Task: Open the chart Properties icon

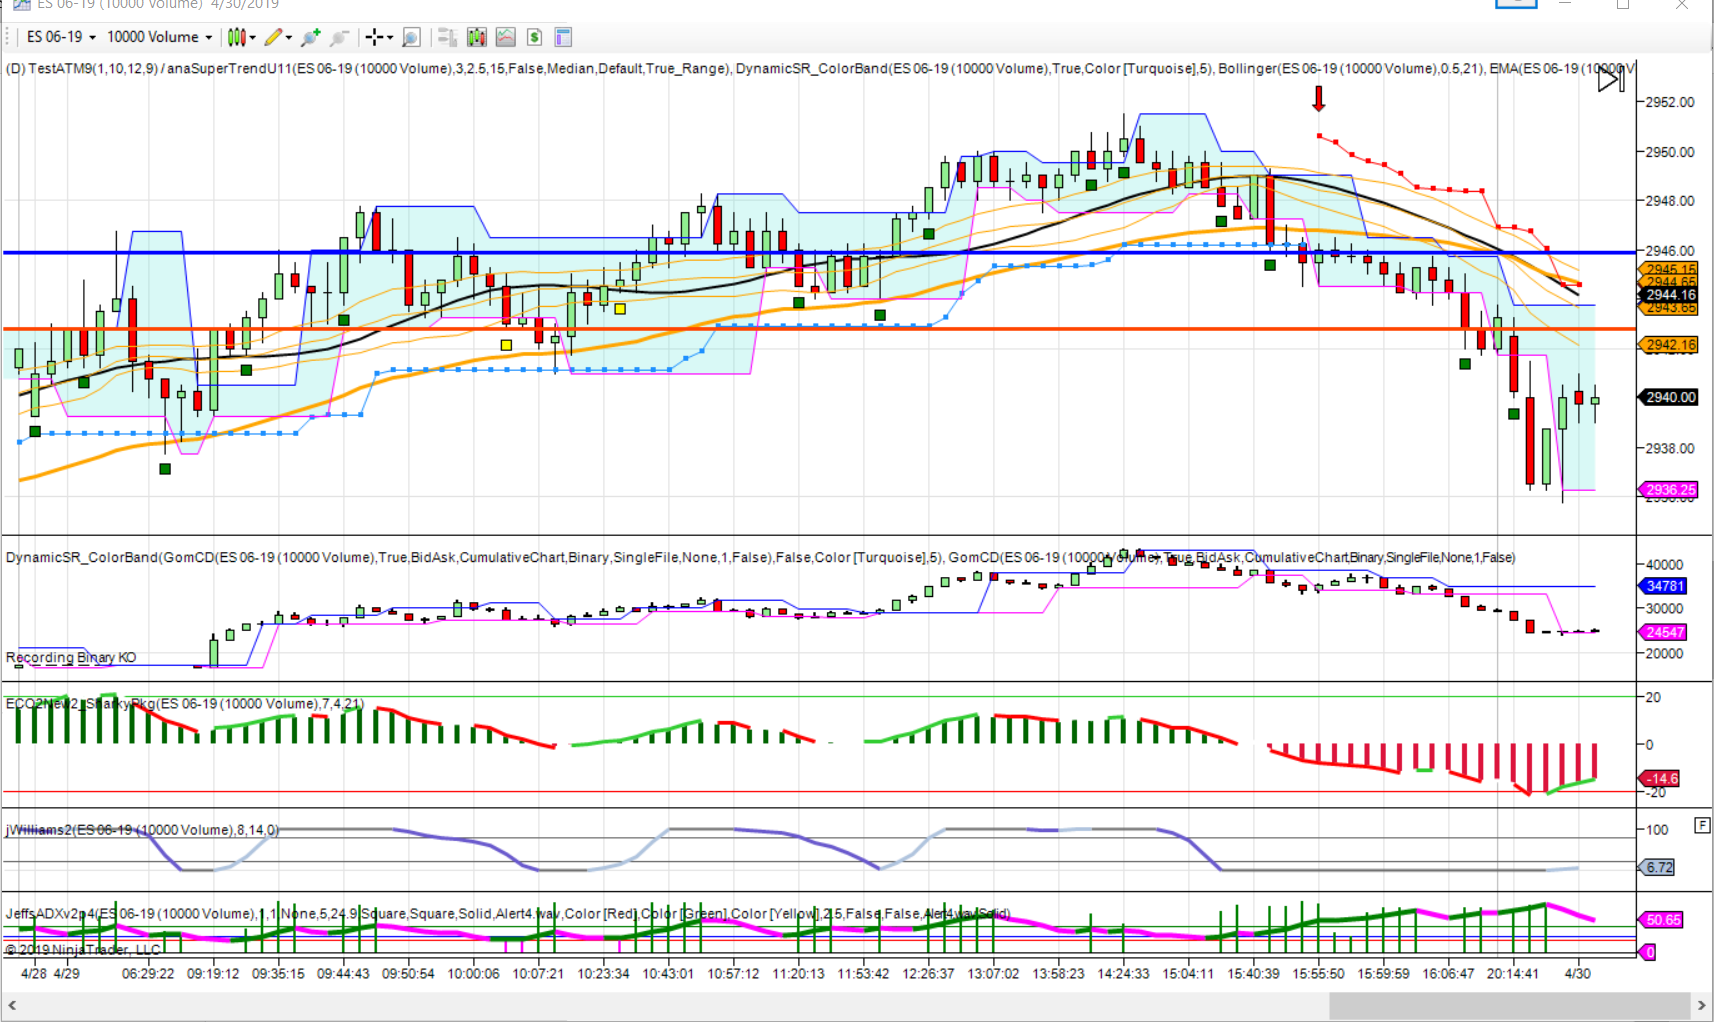Action: 563,37
